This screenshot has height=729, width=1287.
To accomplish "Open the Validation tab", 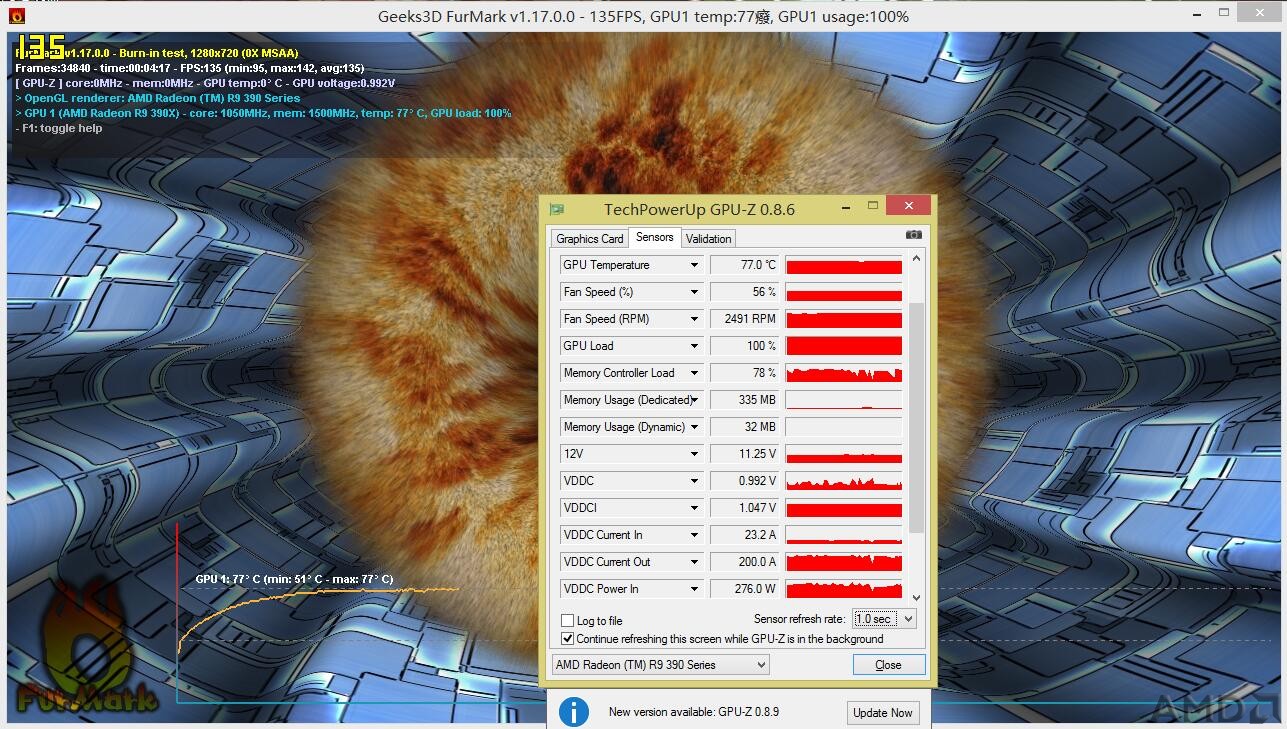I will [x=709, y=239].
